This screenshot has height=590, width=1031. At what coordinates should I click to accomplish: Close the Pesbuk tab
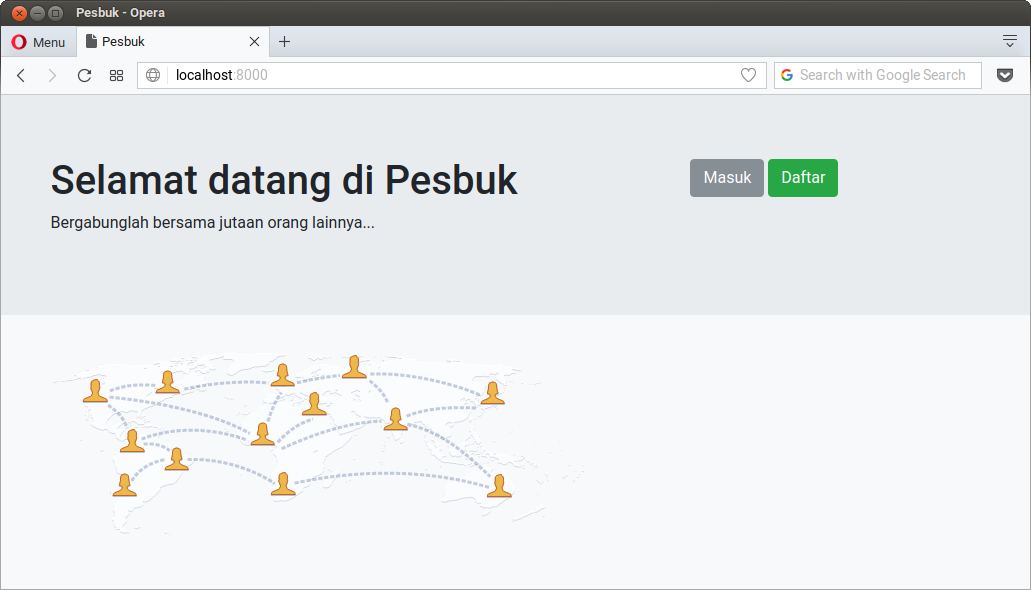pos(254,42)
